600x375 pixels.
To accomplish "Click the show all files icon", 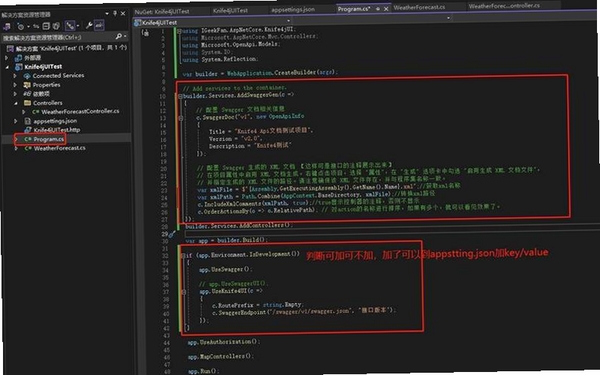I will [x=56, y=26].
